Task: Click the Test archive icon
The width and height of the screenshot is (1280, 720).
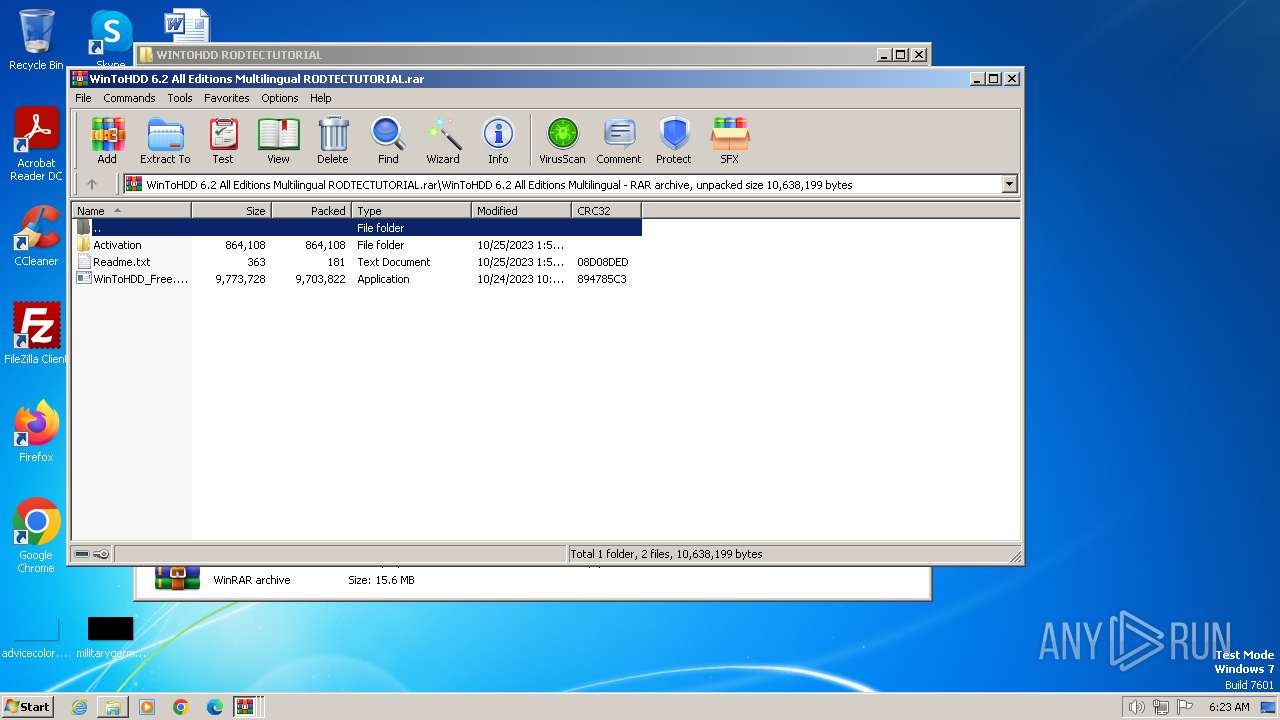Action: tap(223, 140)
